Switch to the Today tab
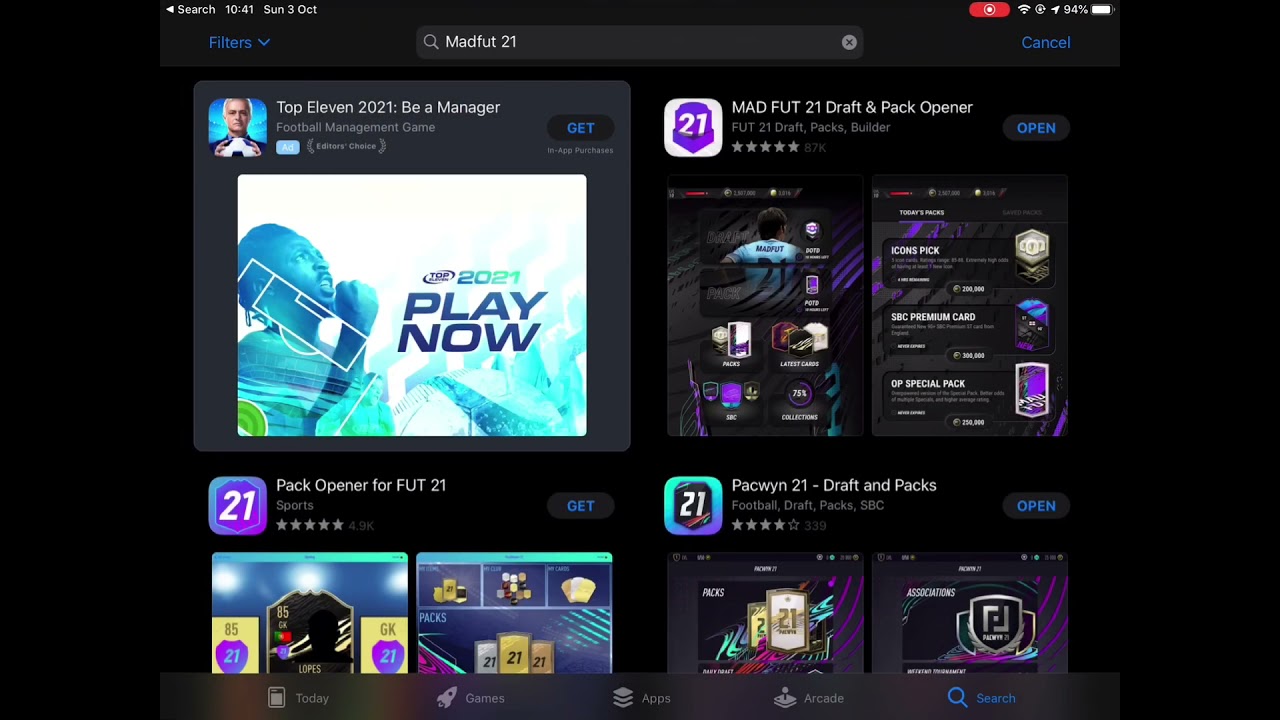This screenshot has height=720, width=1280. tap(298, 698)
